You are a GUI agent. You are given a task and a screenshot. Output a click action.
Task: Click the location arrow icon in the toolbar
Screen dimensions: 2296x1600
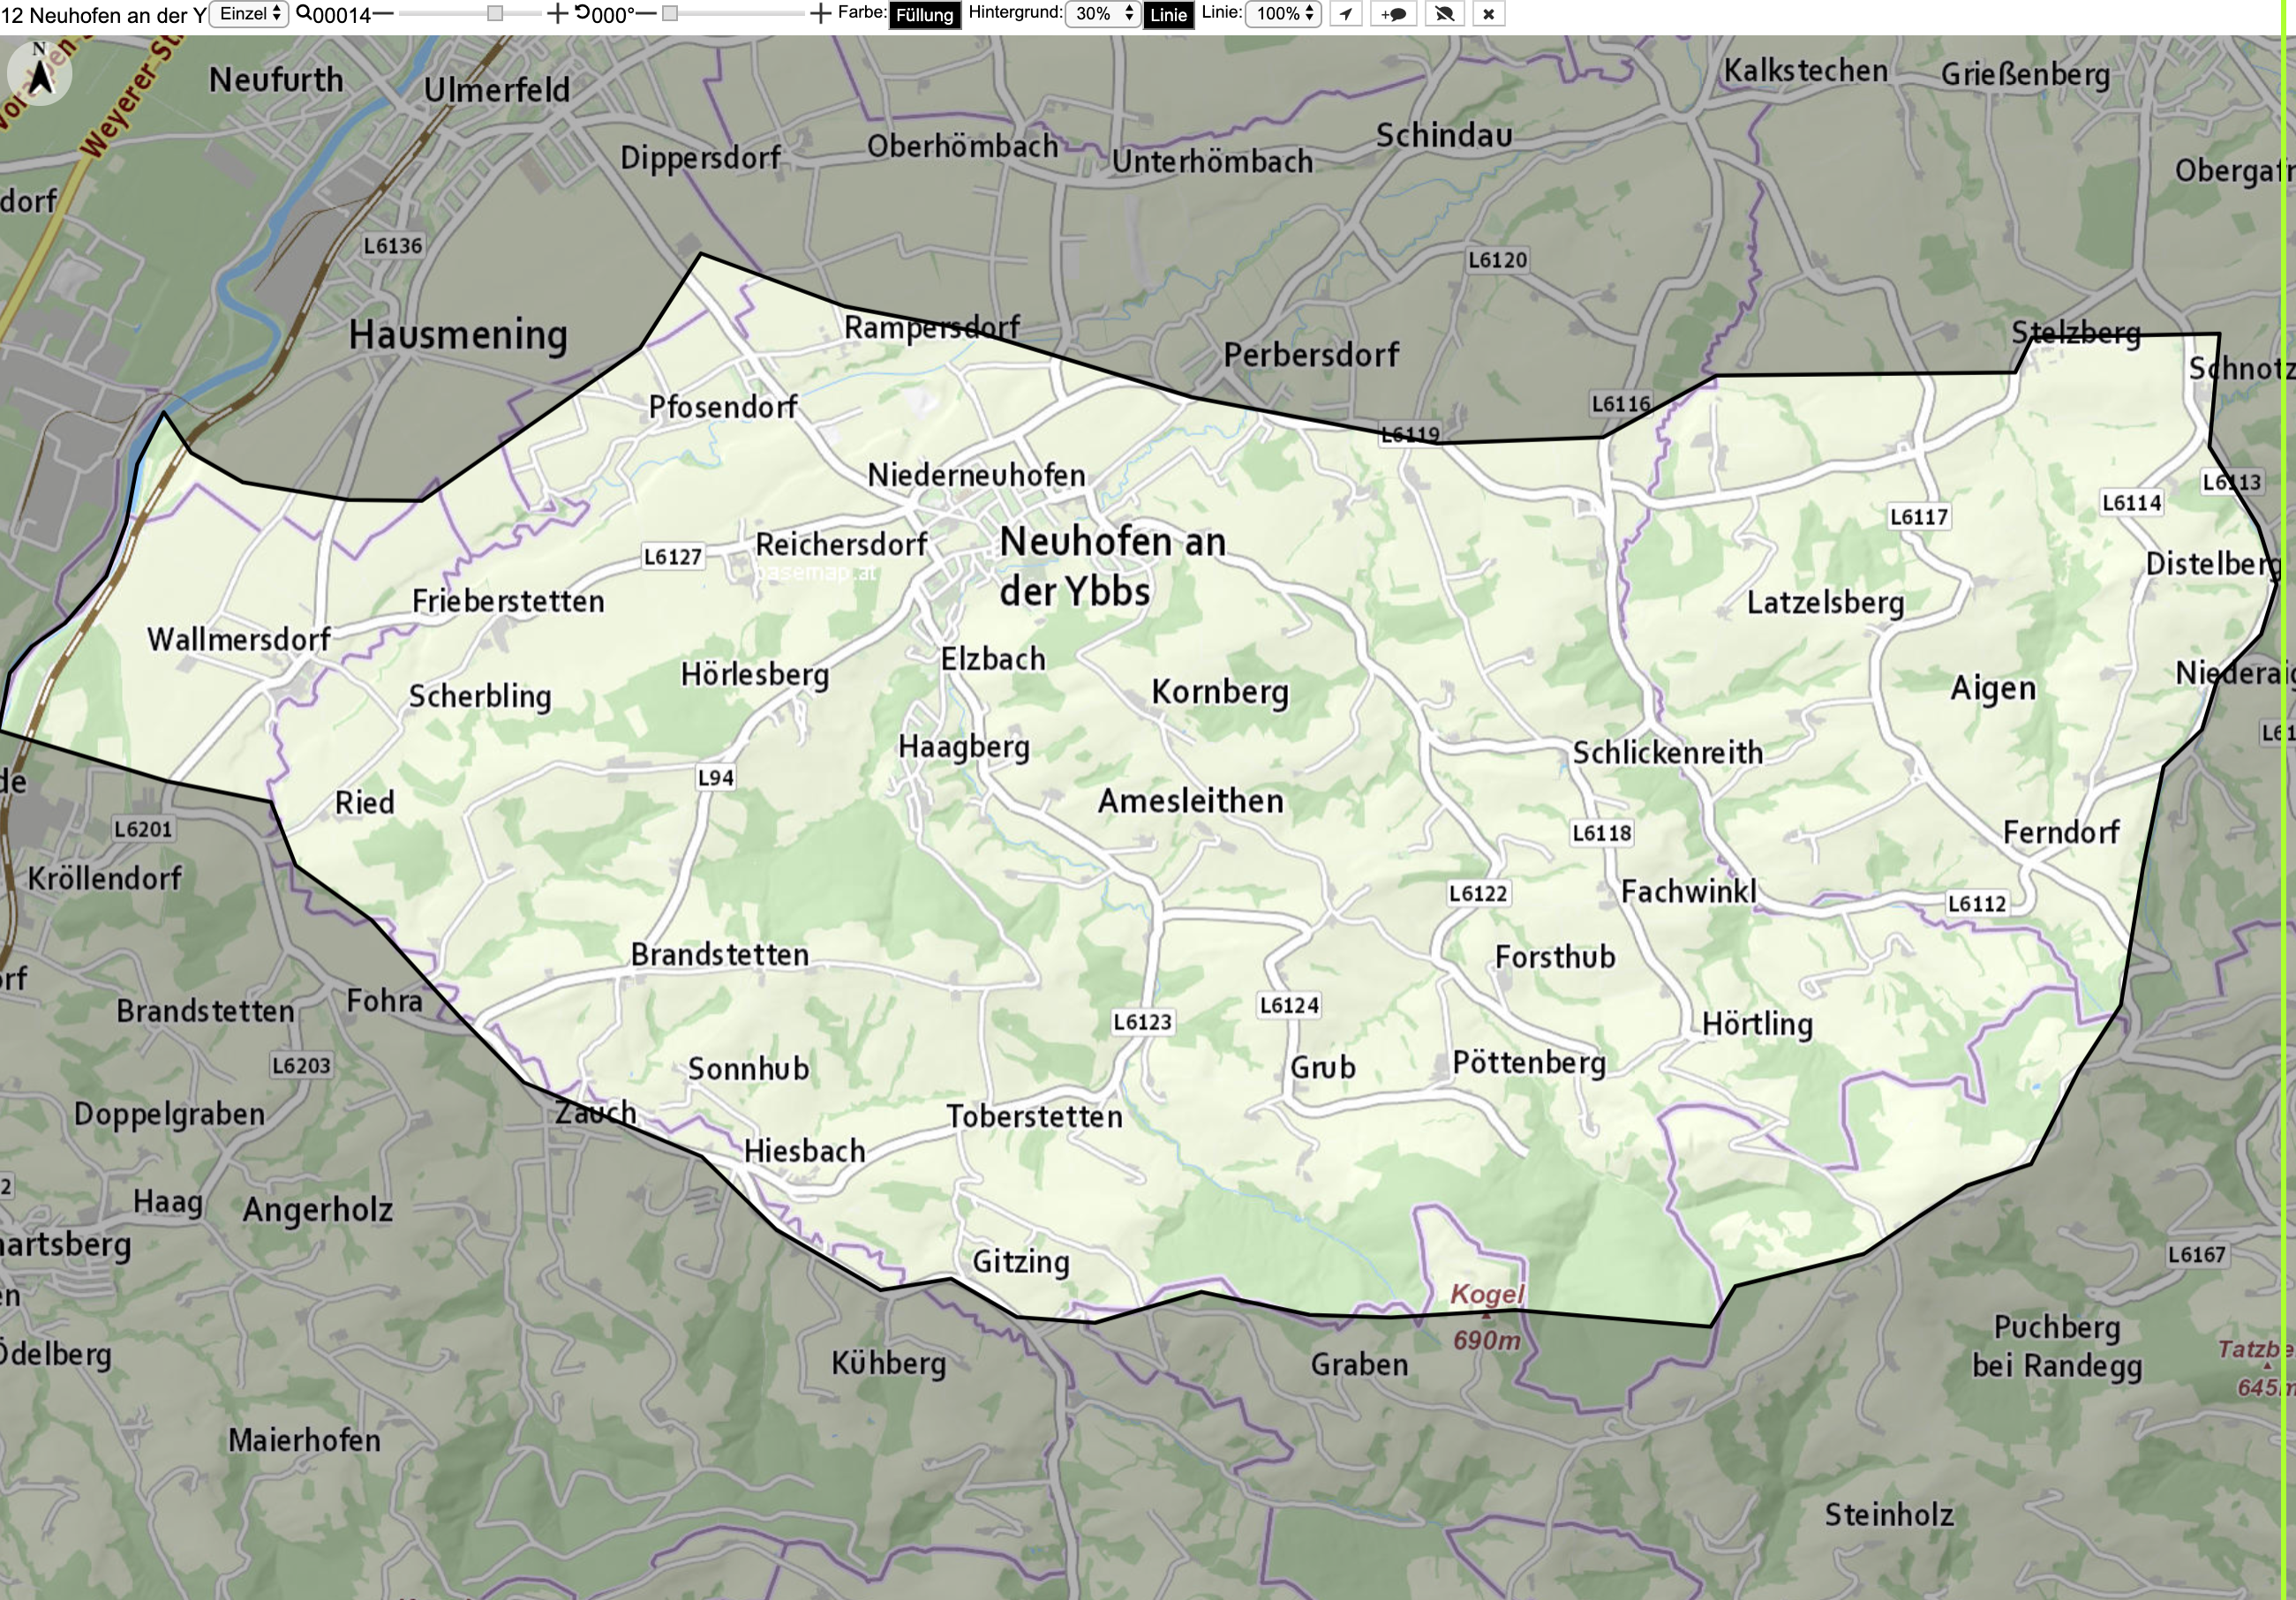[x=1346, y=14]
